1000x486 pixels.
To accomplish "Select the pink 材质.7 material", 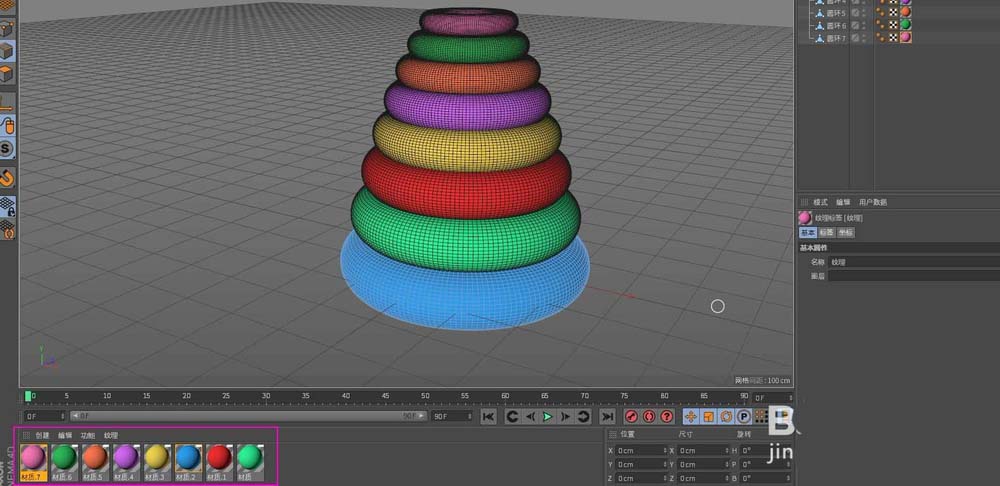I will coord(33,462).
